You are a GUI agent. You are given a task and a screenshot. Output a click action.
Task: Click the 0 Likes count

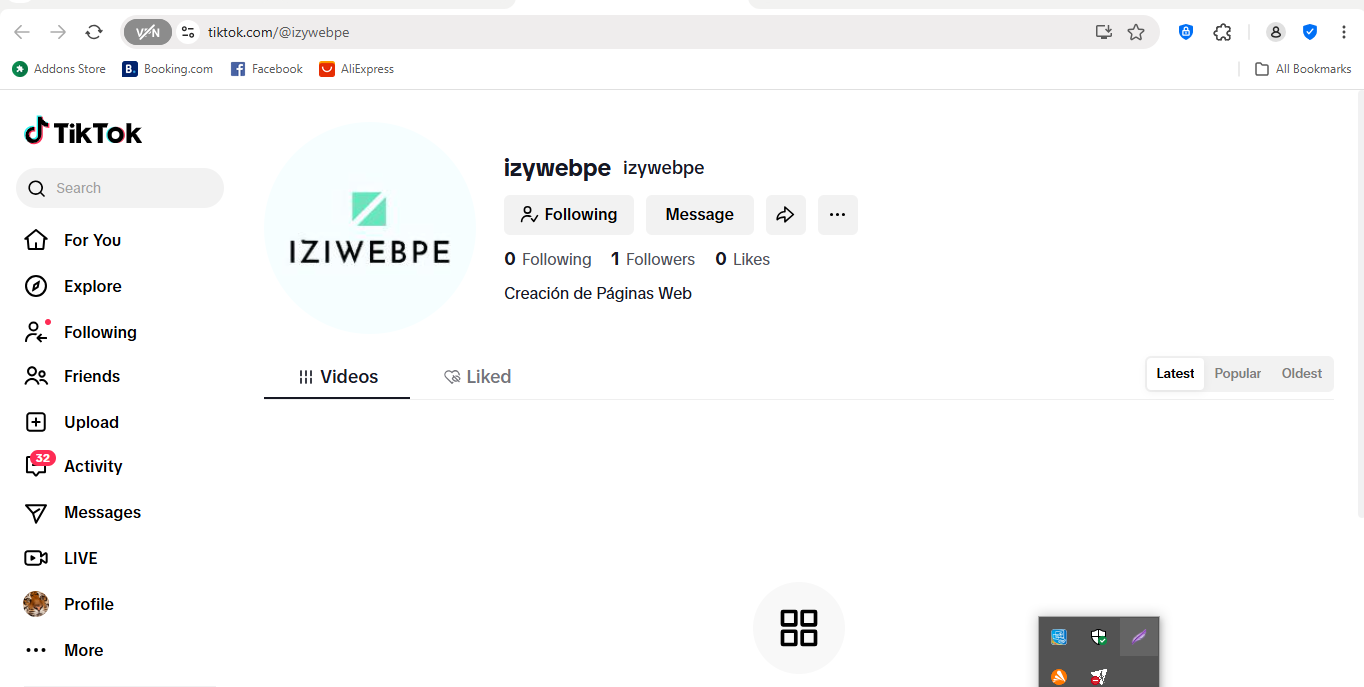tap(743, 259)
